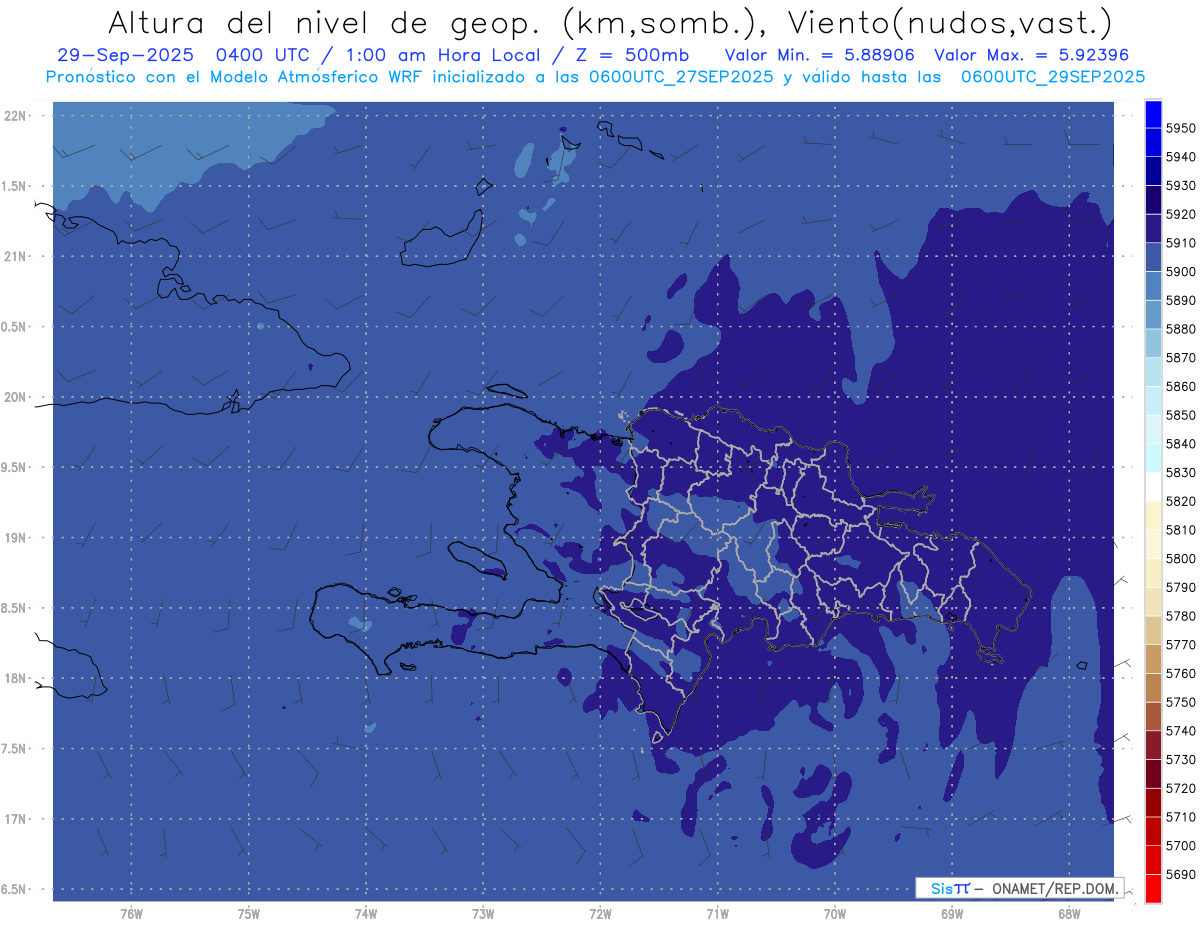1200x927 pixels.
Task: Click the '22N' latitude label
Action: point(15,116)
